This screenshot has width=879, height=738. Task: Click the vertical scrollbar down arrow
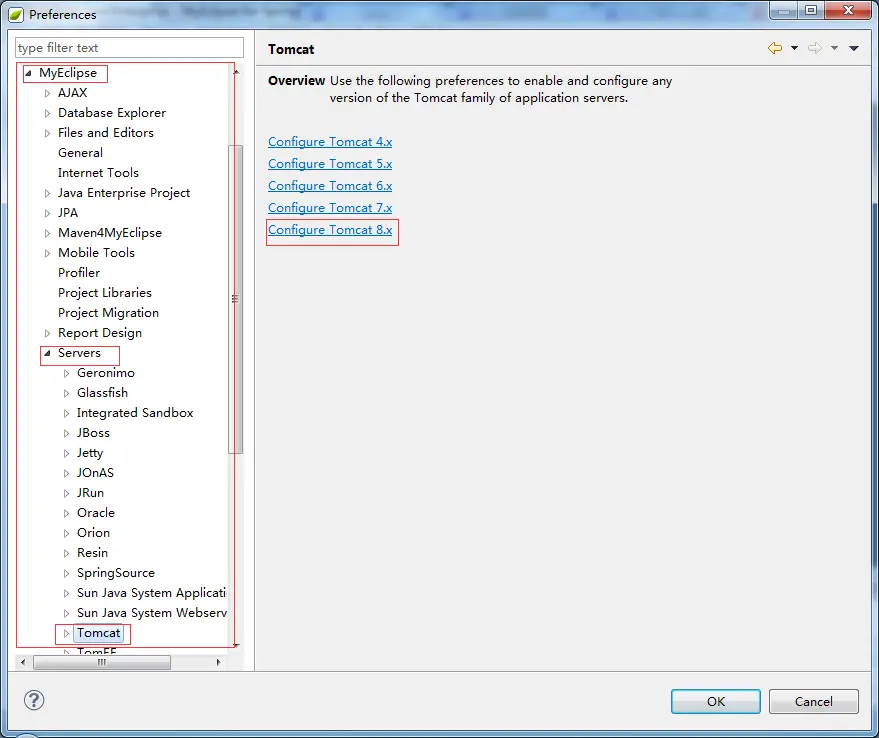tap(236, 645)
